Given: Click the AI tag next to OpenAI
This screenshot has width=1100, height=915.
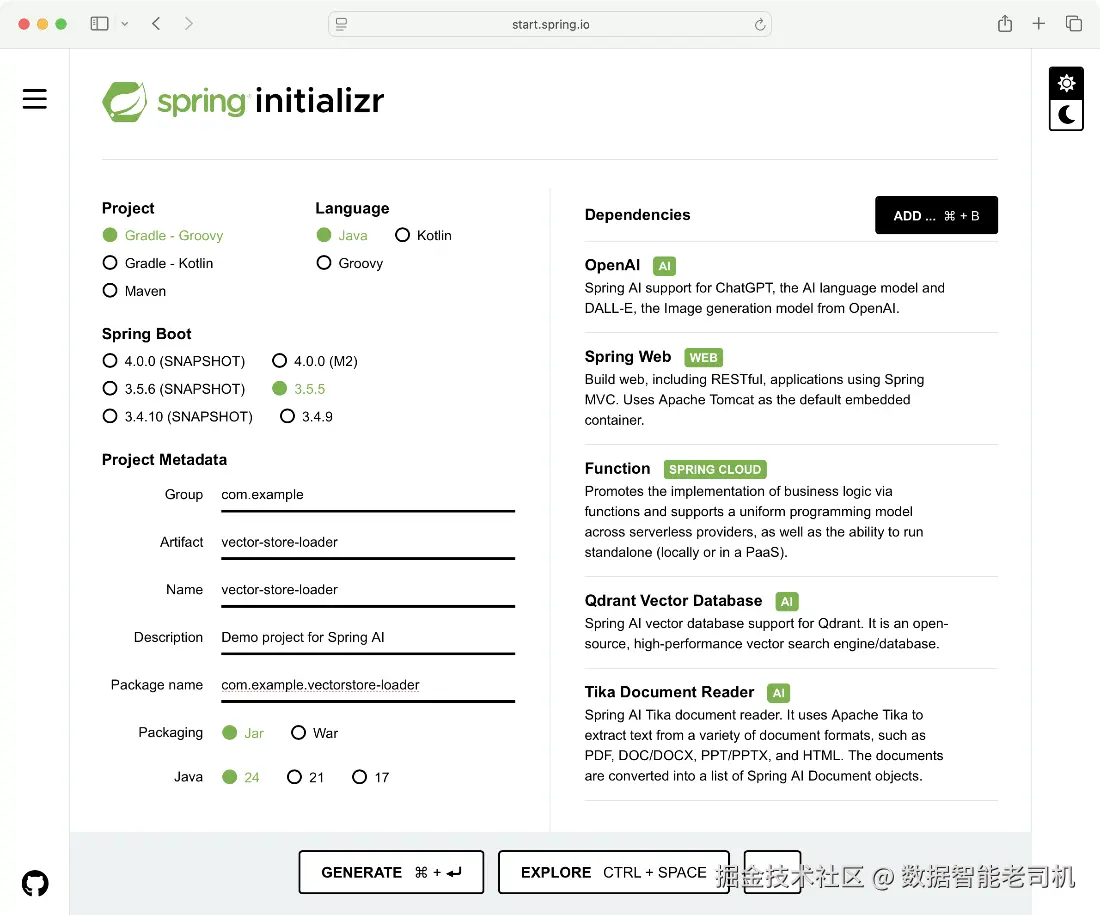Looking at the screenshot, I should point(664,266).
